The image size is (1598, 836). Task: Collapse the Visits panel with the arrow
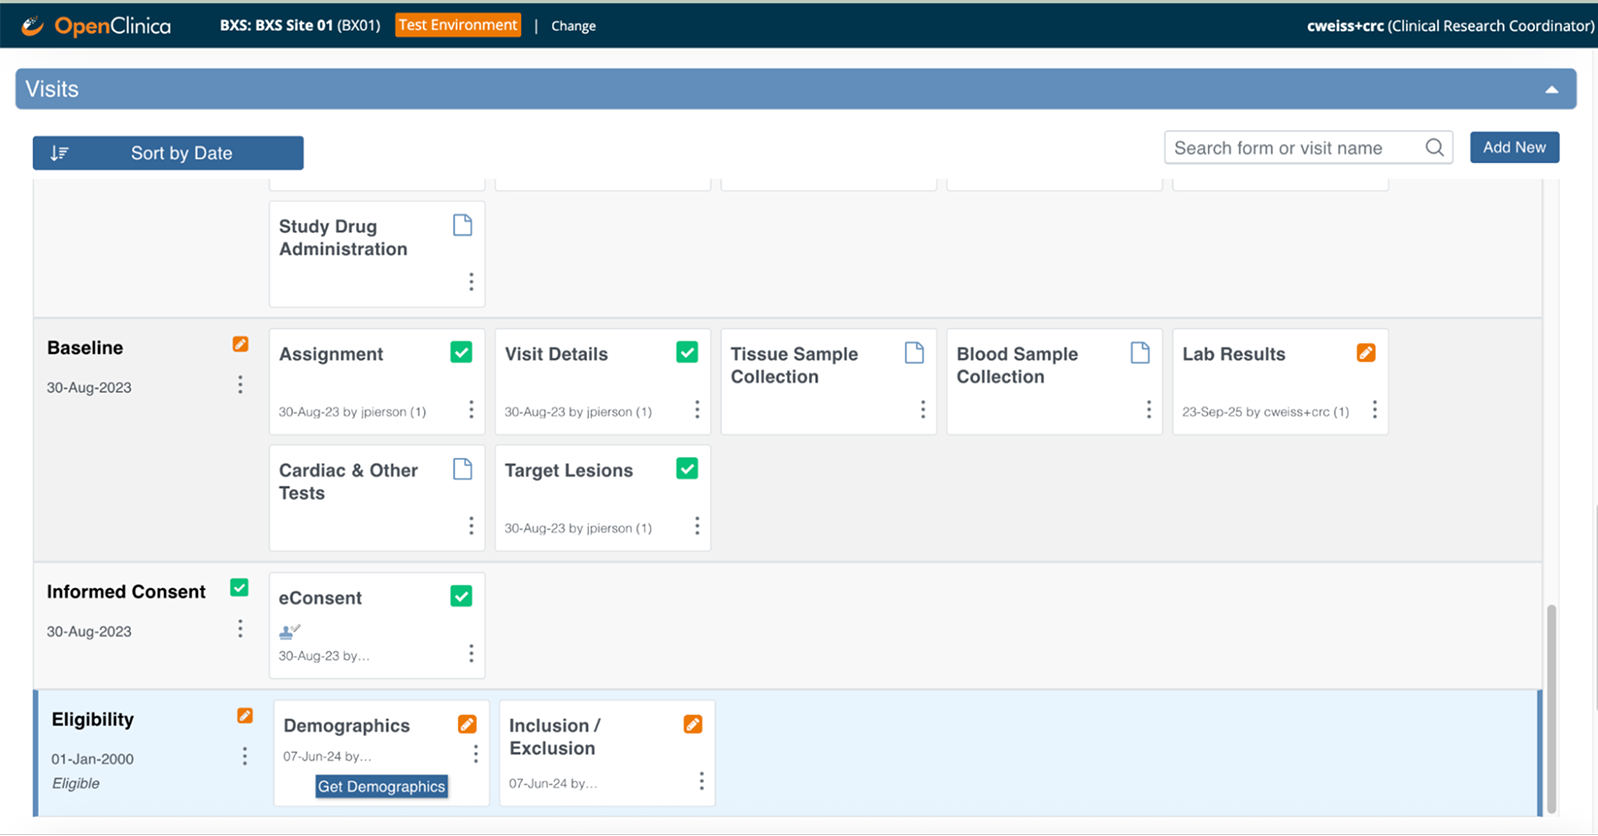(1551, 90)
